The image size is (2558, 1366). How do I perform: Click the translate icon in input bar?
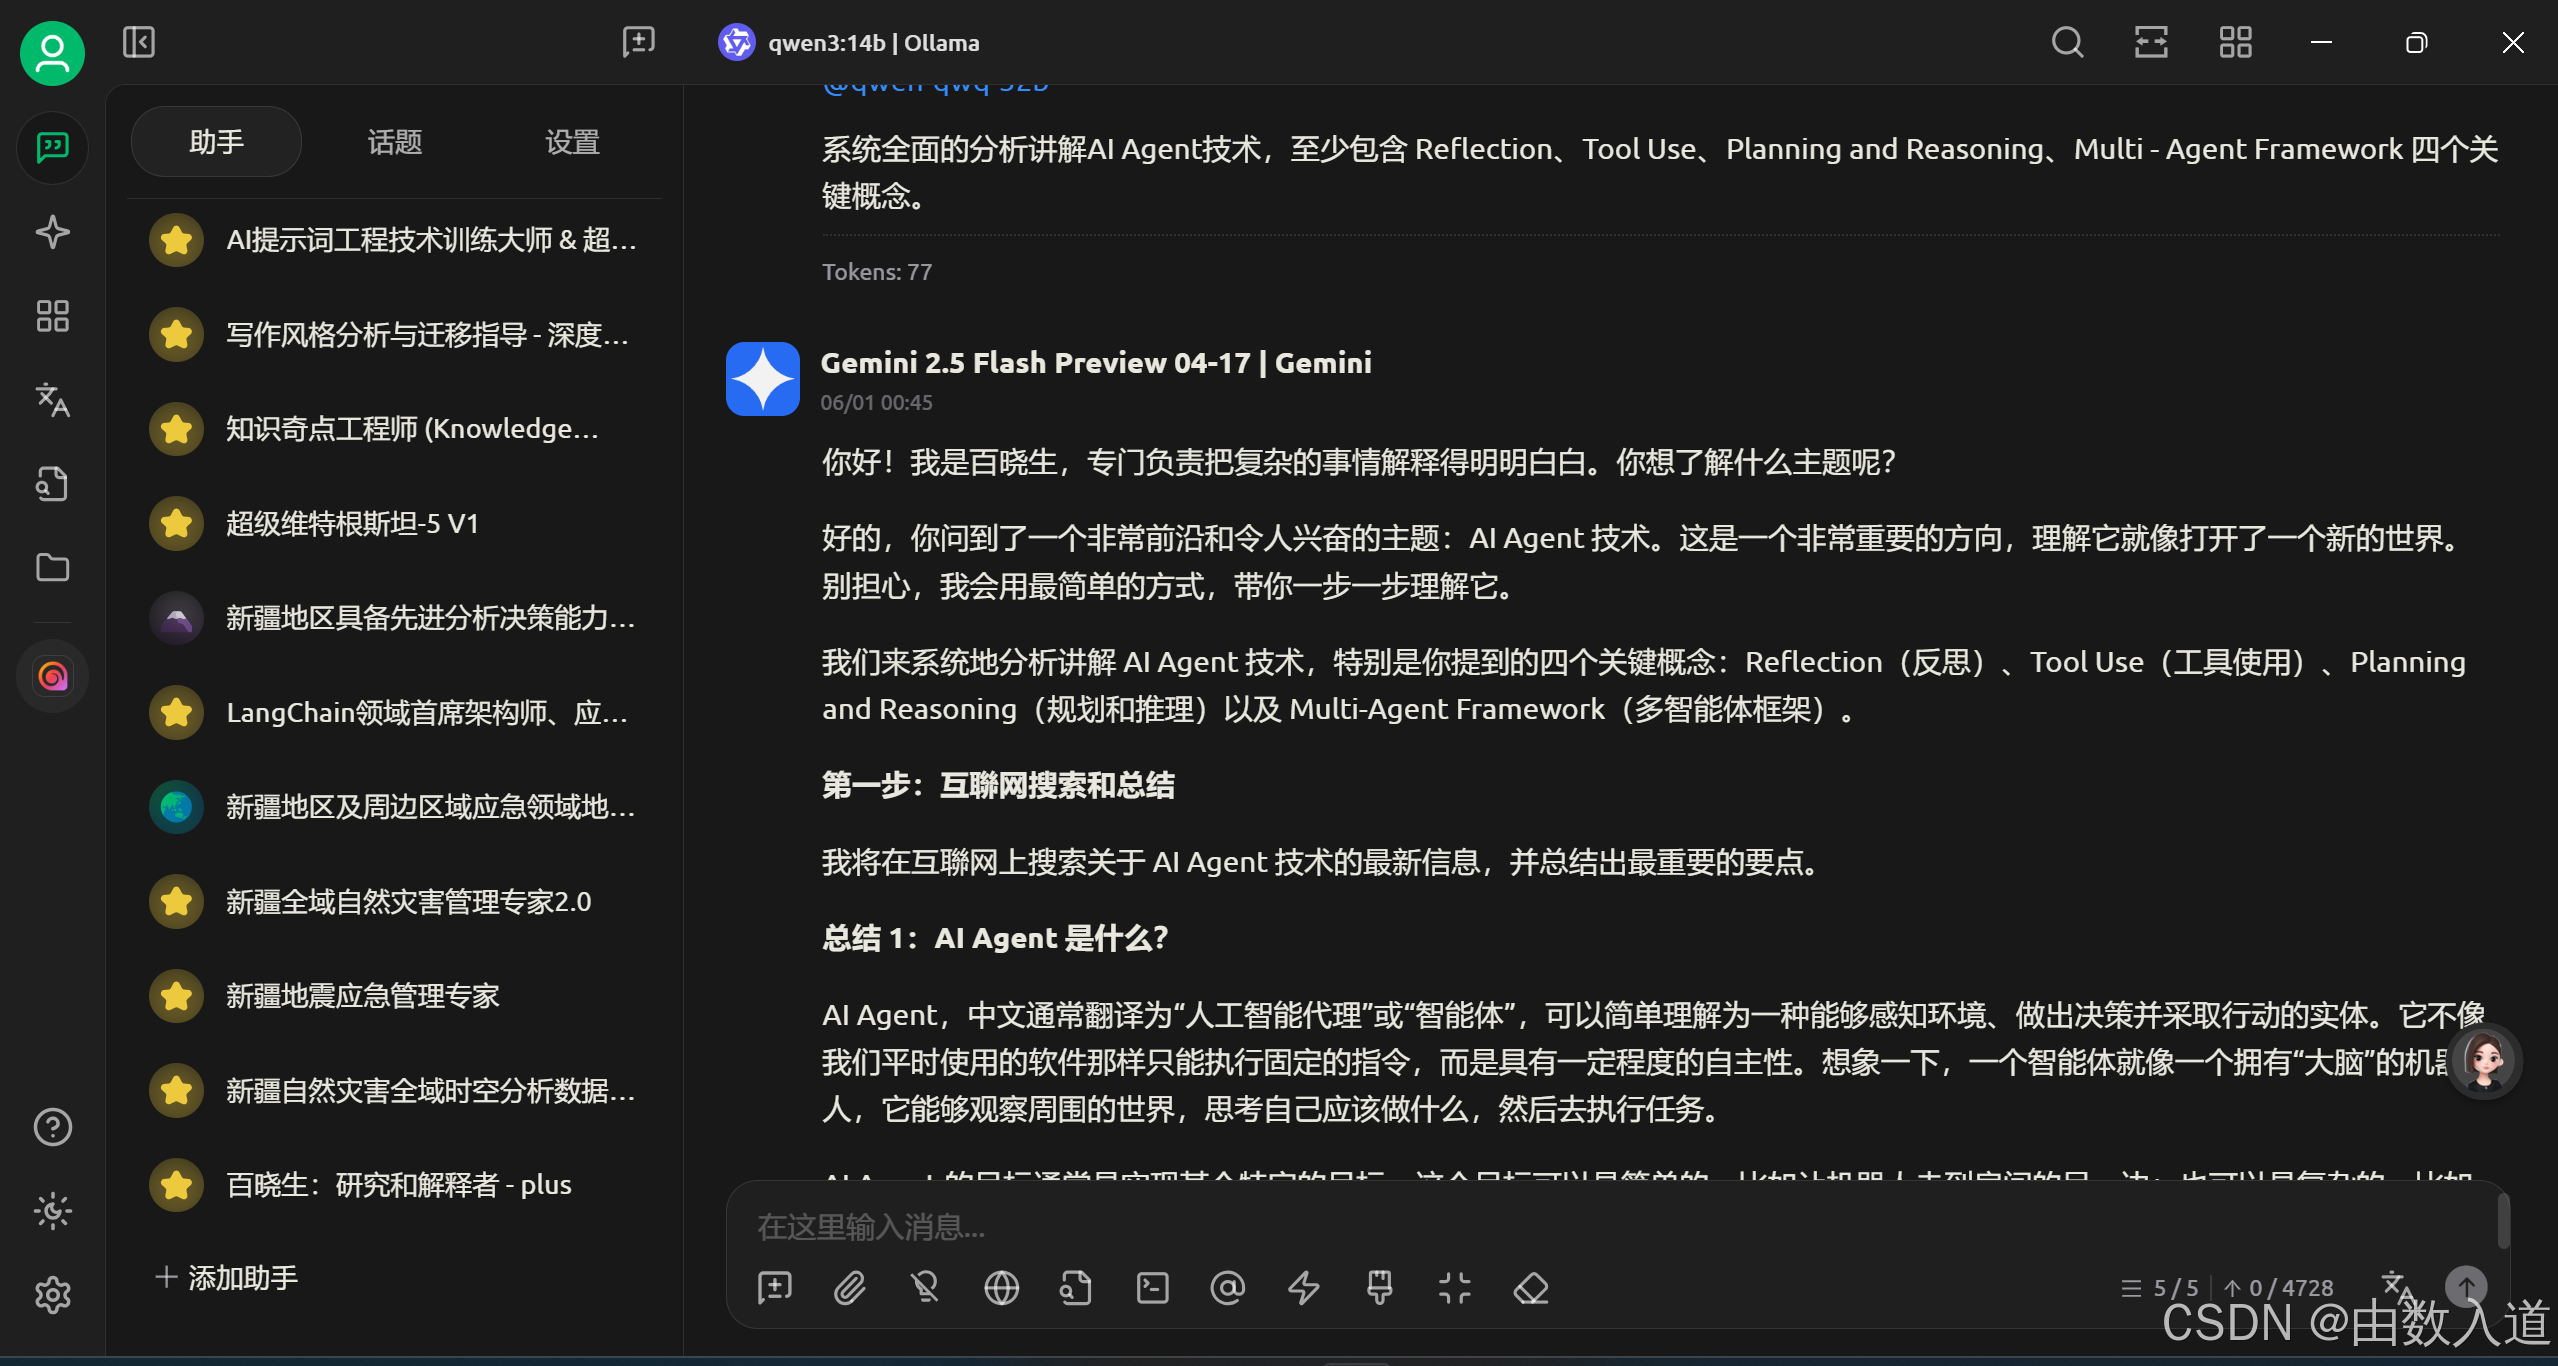(2396, 1286)
